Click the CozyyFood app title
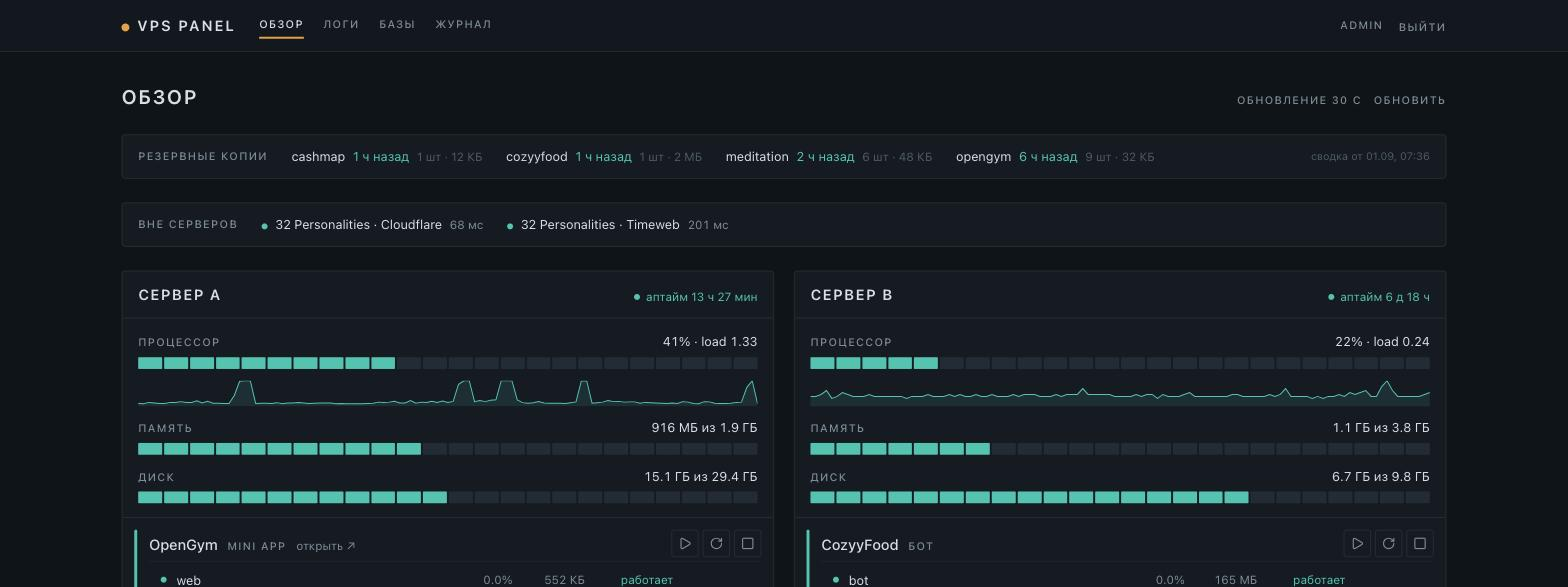Image resolution: width=1568 pixels, height=587 pixels. pyautogui.click(x=860, y=545)
